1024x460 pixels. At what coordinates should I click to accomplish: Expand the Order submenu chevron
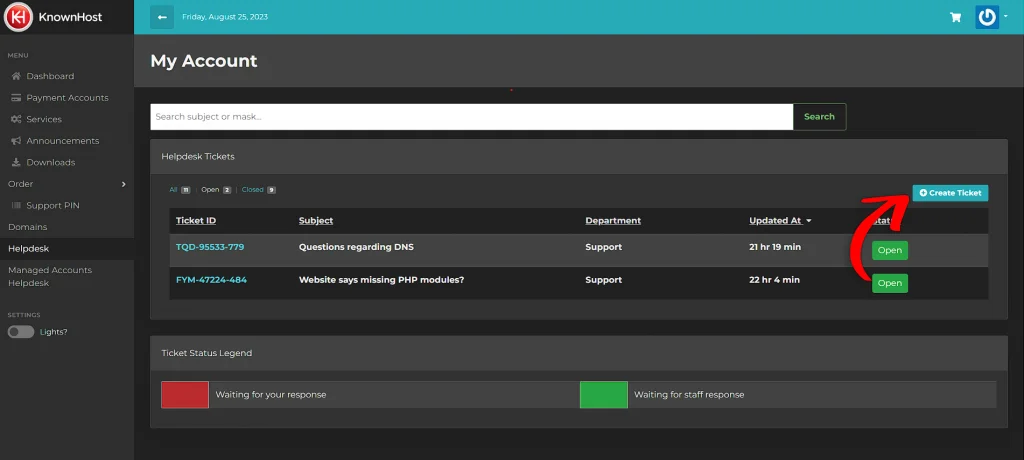tap(123, 184)
